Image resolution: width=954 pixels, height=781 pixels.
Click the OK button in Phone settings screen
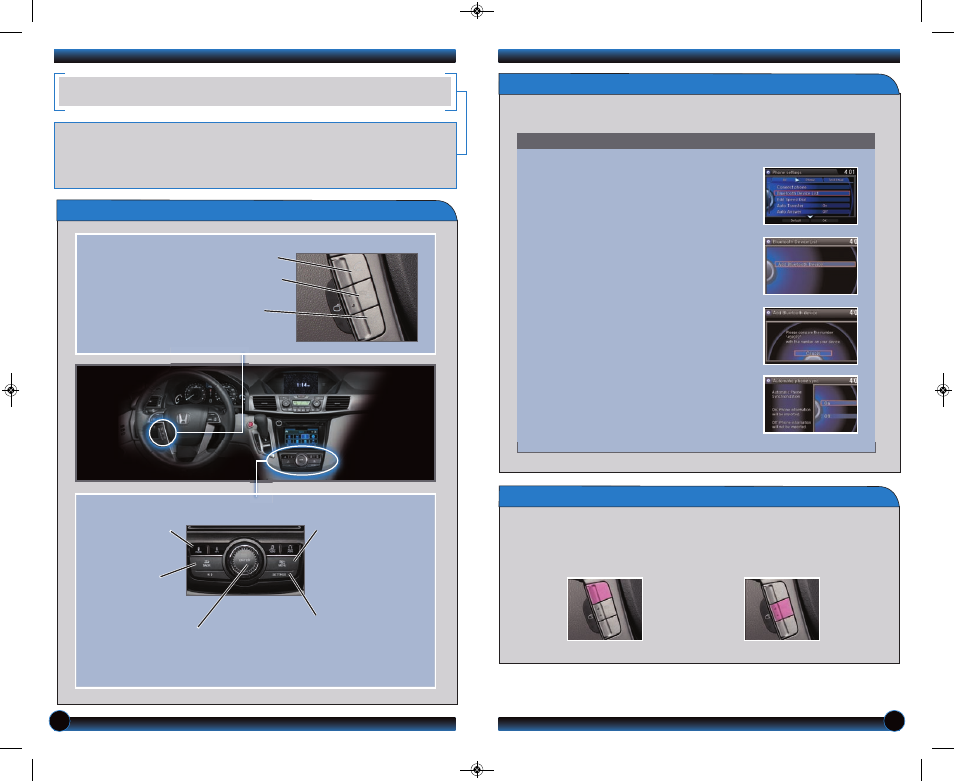(x=825, y=220)
